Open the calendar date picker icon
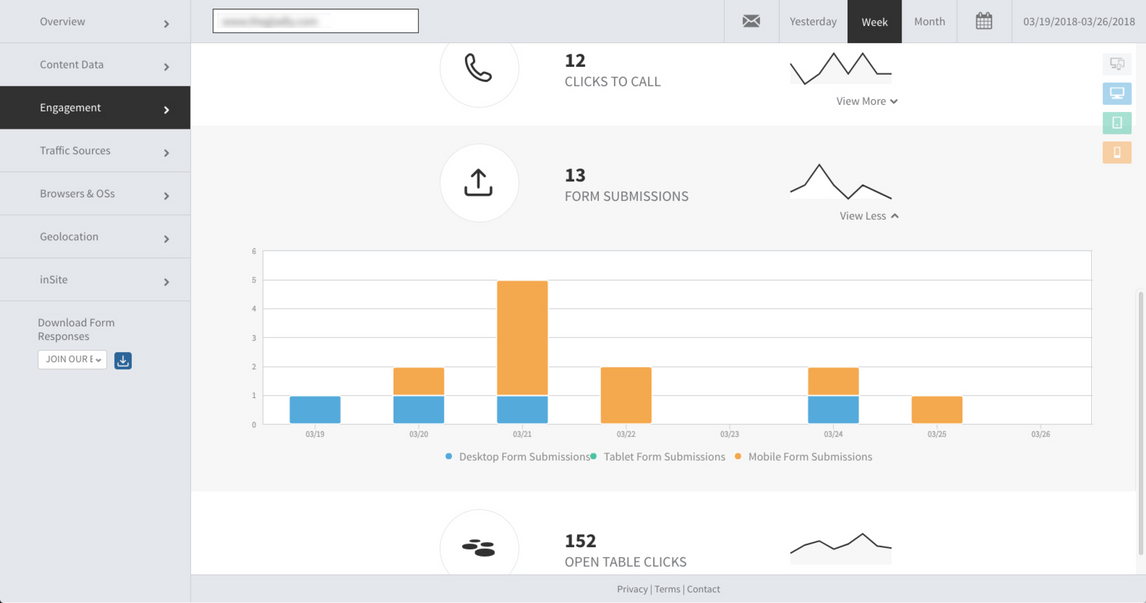 click(x=984, y=21)
